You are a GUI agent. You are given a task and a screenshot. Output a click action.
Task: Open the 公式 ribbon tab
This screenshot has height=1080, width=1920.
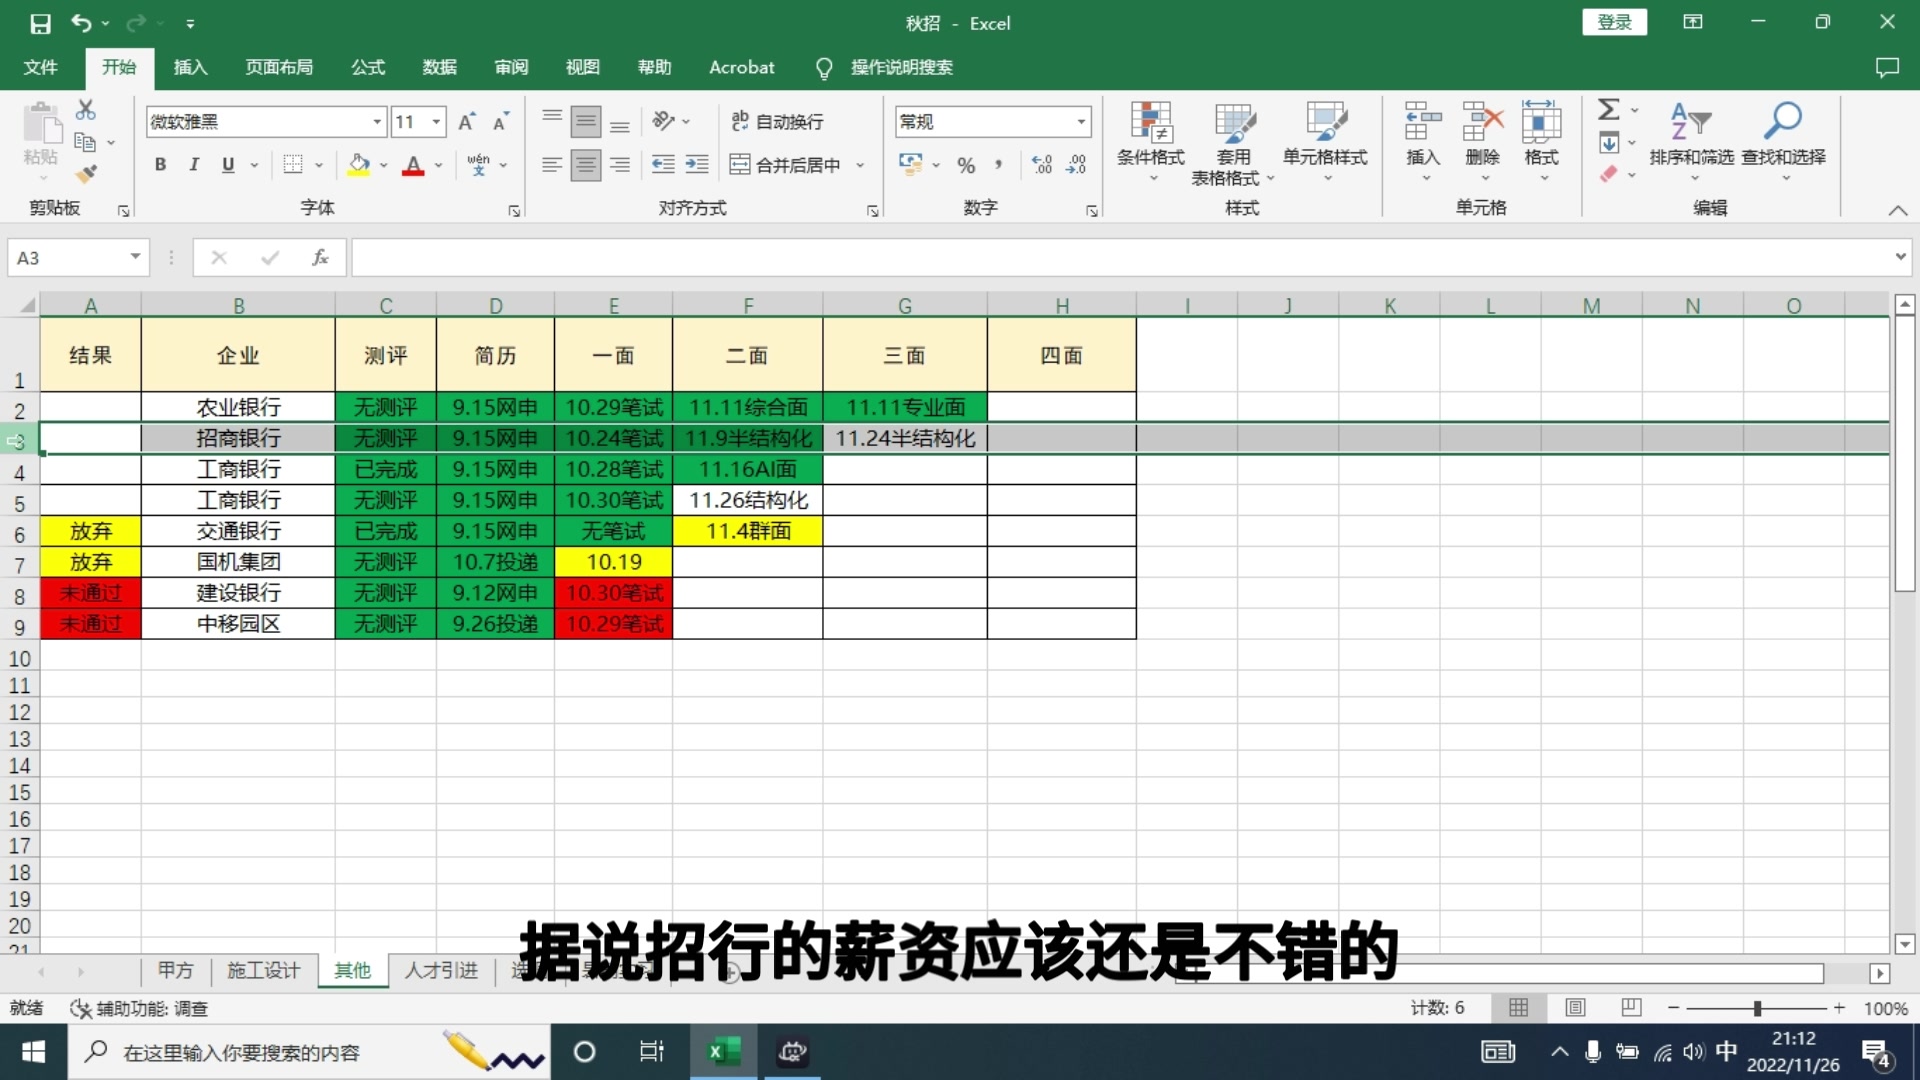click(x=368, y=67)
